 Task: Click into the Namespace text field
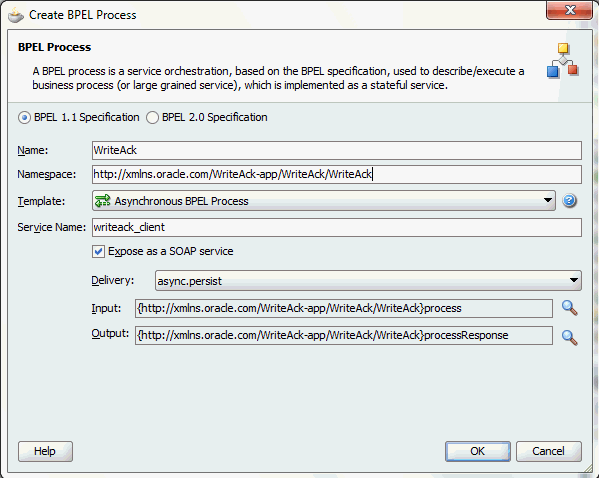coord(337,174)
